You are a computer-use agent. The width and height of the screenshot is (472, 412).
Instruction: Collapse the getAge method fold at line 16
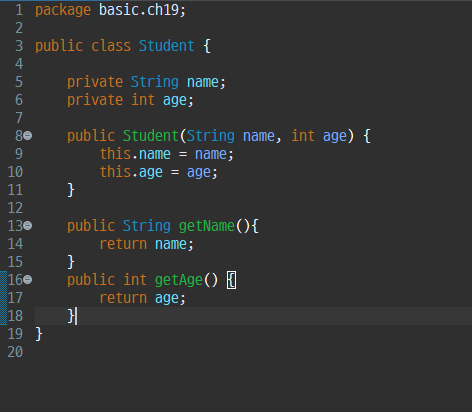coord(28,280)
